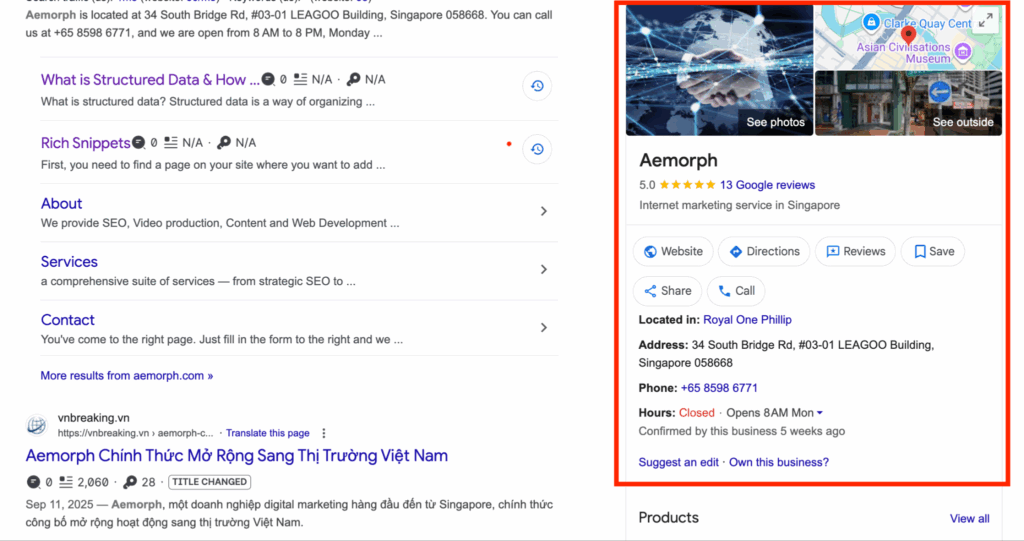This screenshot has height=541, width=1024.
Task: Expand the map with fullscreen arrows icon
Action: 985,20
